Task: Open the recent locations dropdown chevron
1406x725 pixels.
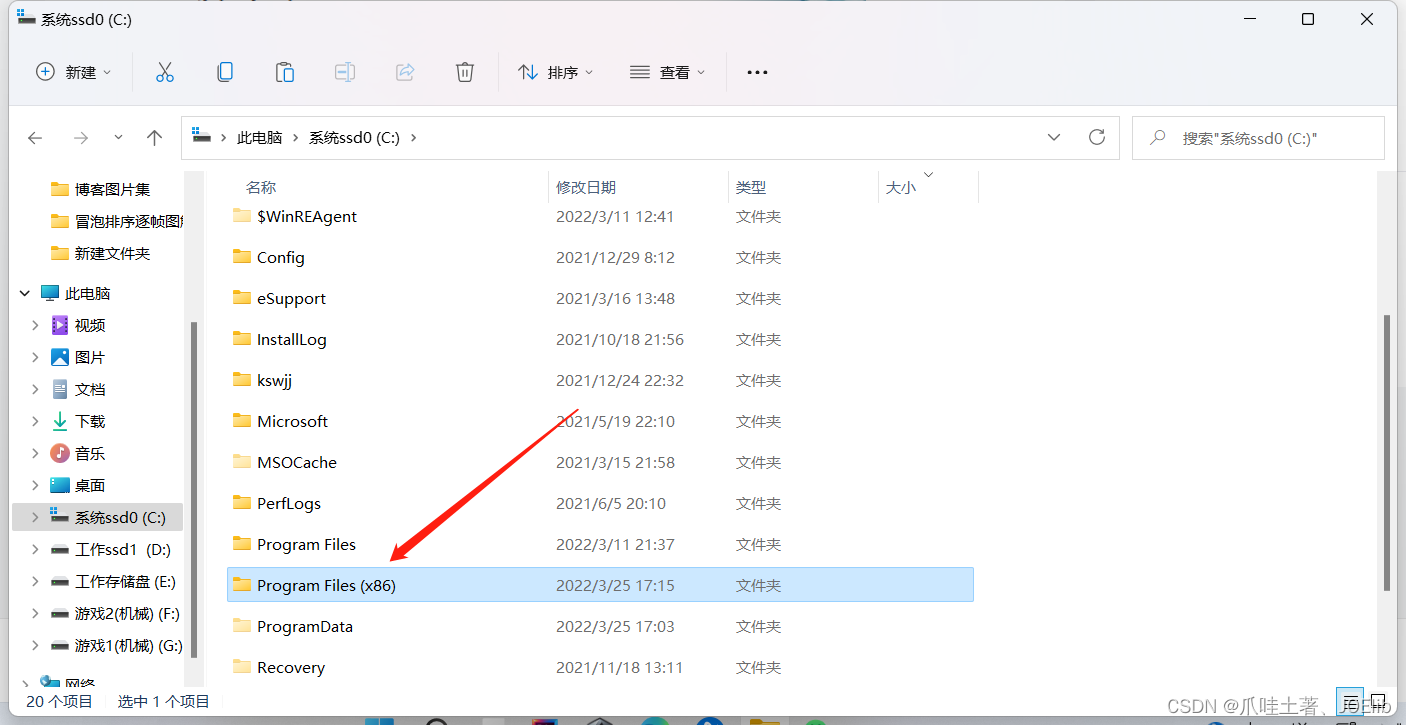Action: point(118,138)
